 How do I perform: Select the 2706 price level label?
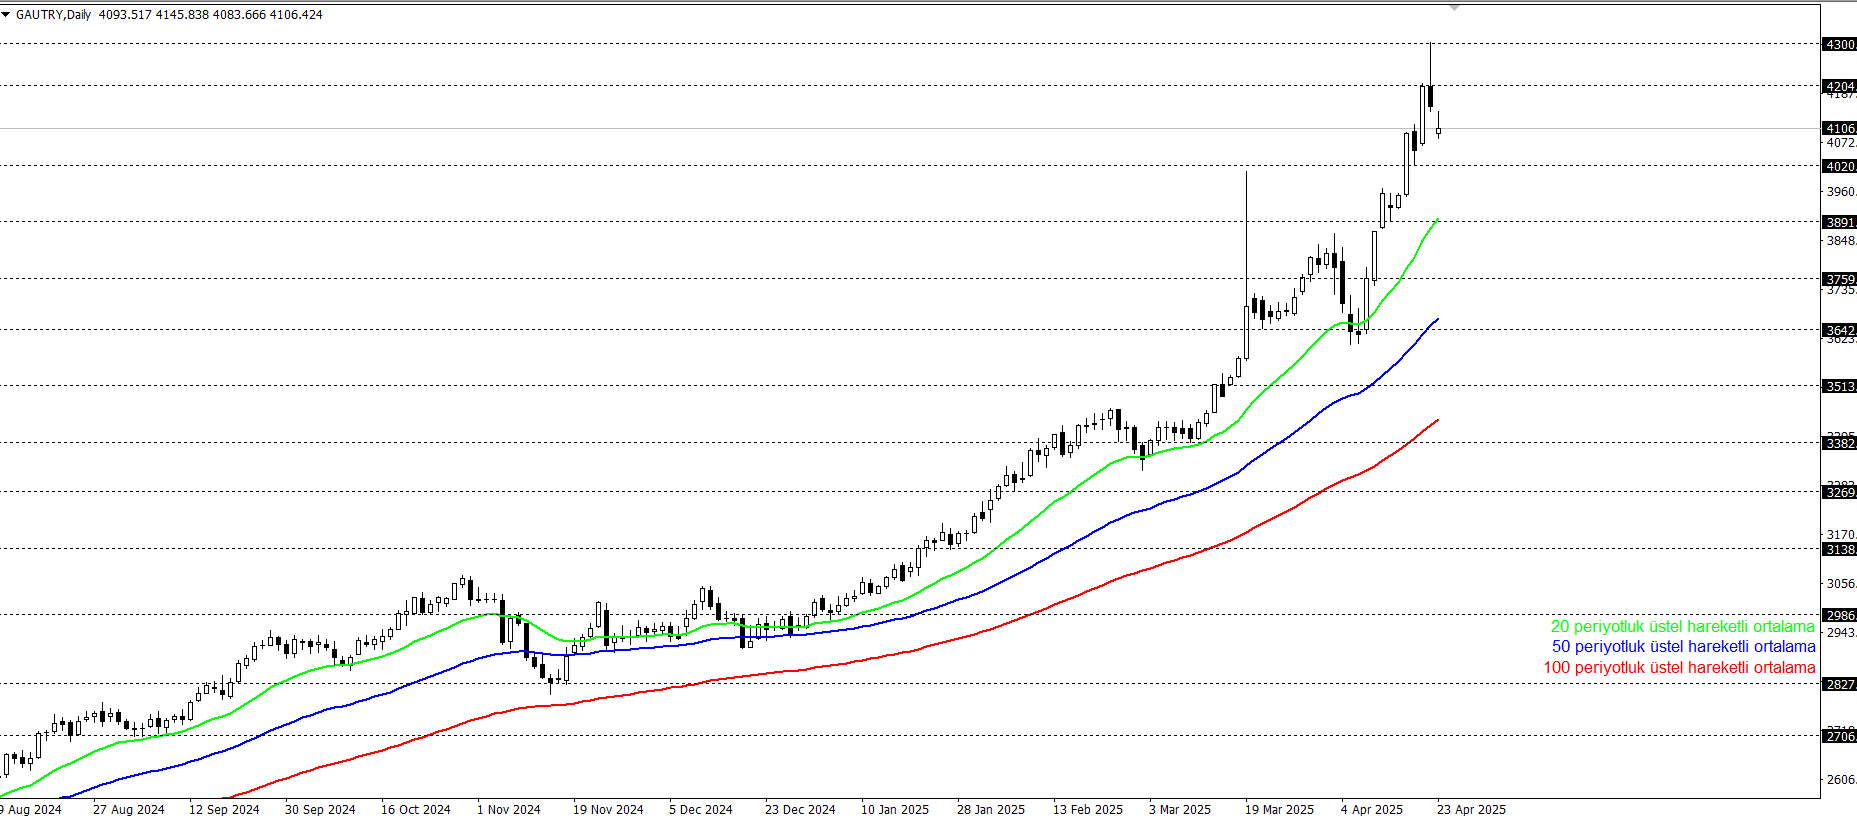[1839, 736]
